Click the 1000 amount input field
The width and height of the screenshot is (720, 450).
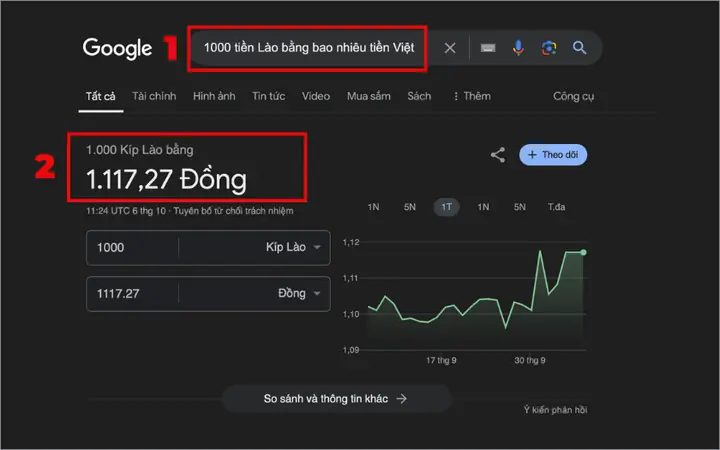click(132, 248)
